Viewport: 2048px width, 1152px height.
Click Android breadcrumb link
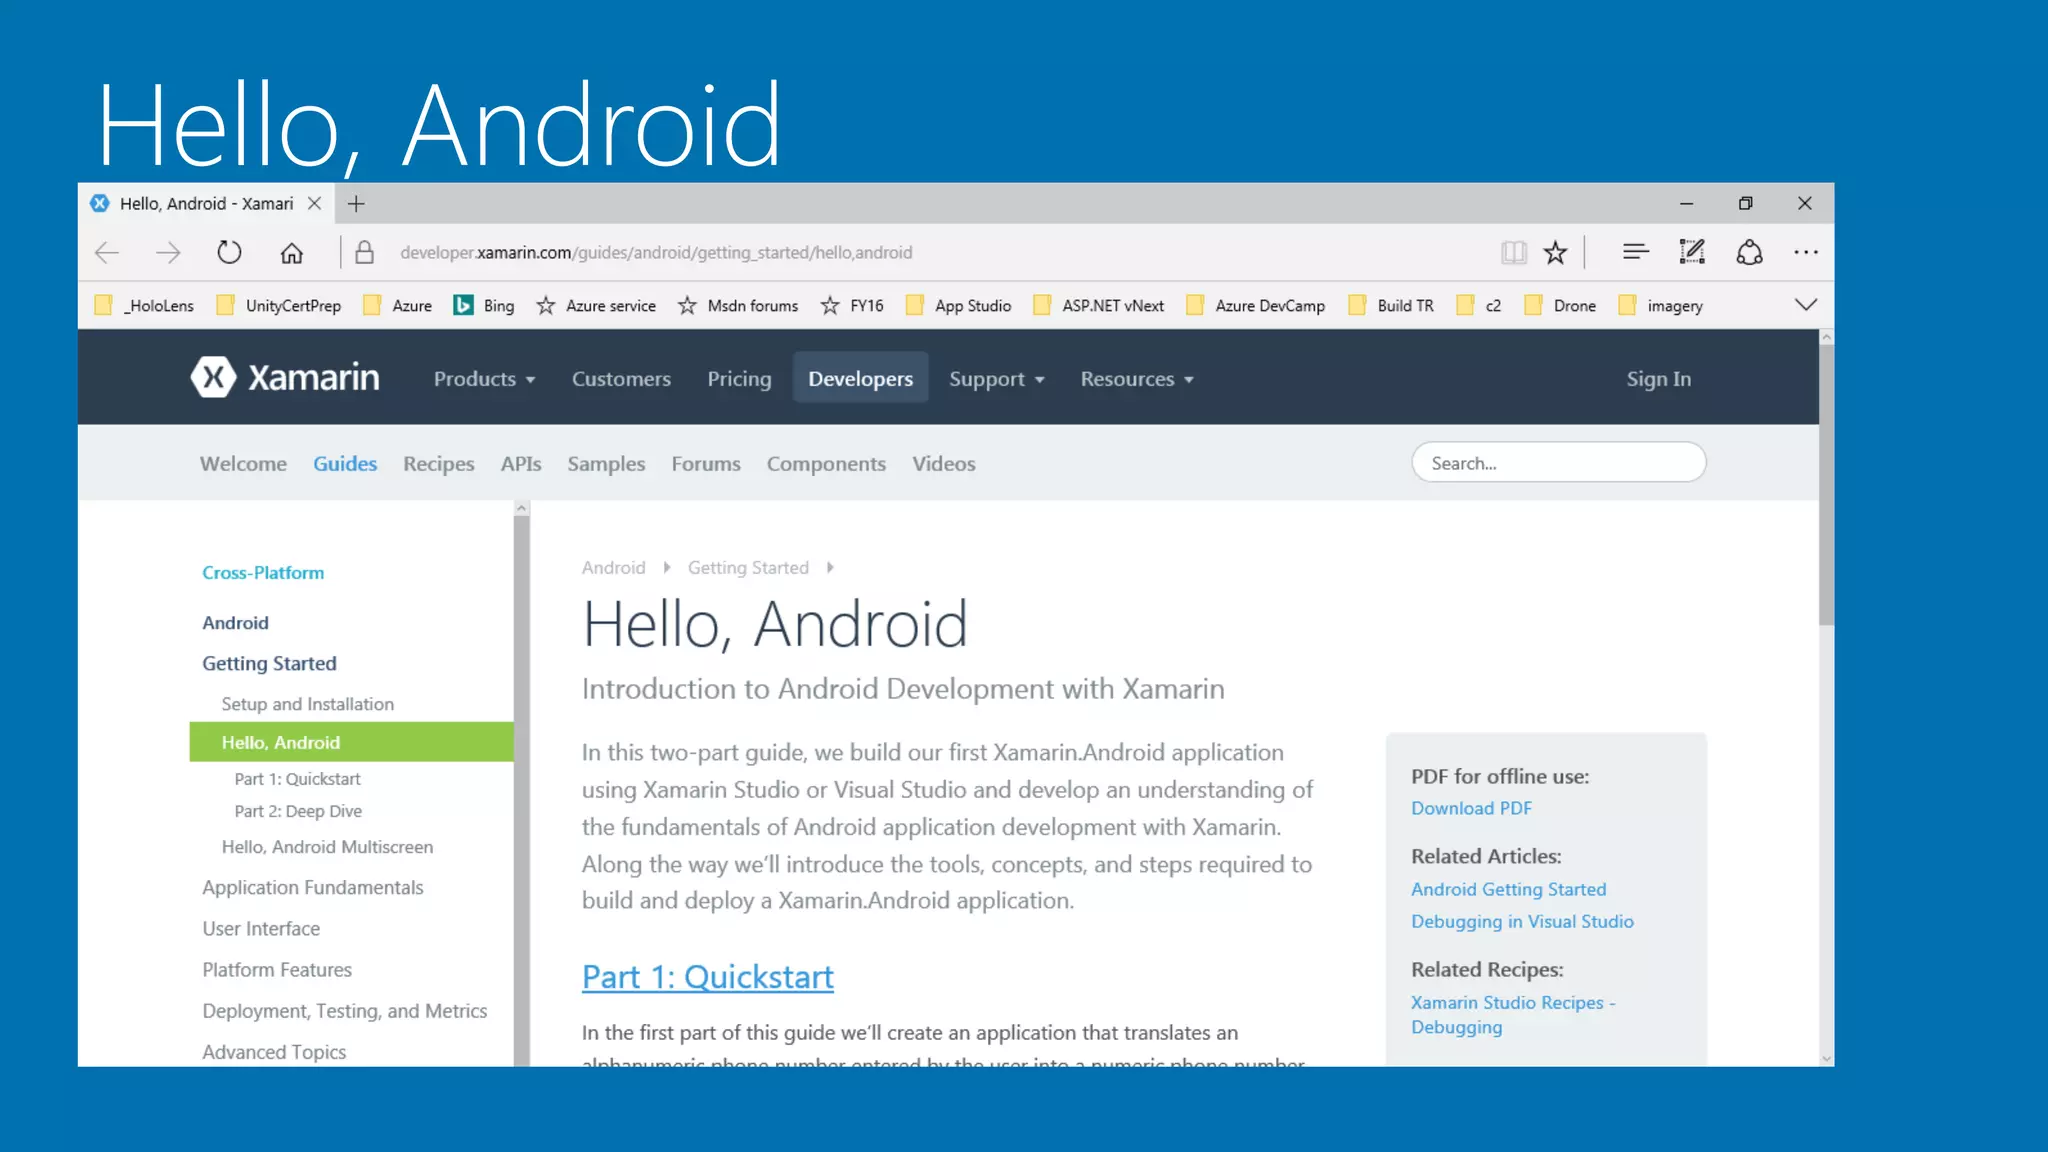pos(613,568)
